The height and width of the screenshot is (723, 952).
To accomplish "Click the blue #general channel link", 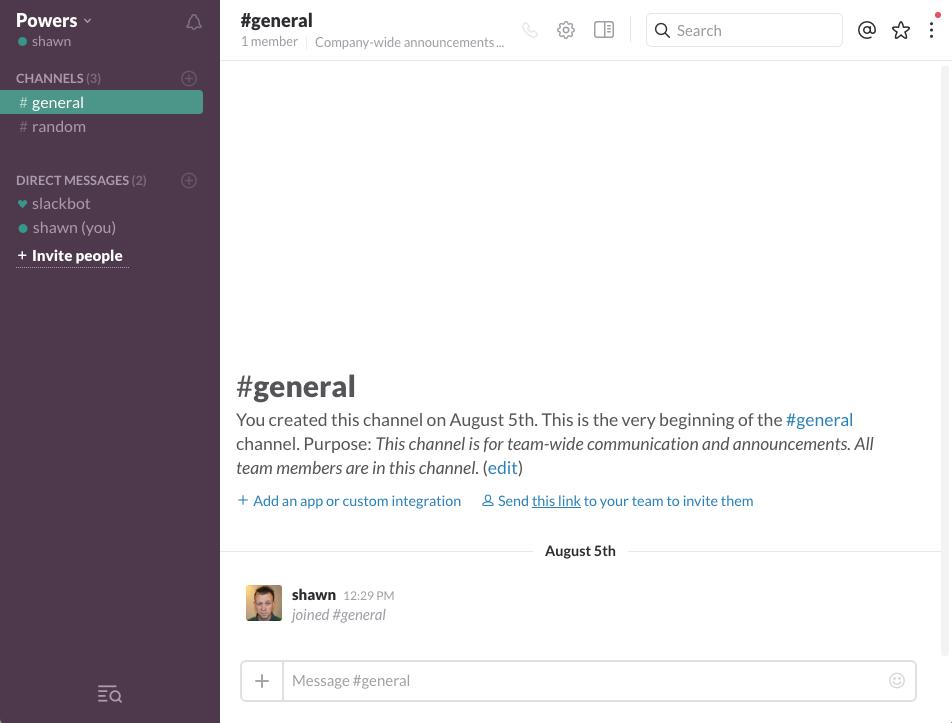I will (x=819, y=419).
